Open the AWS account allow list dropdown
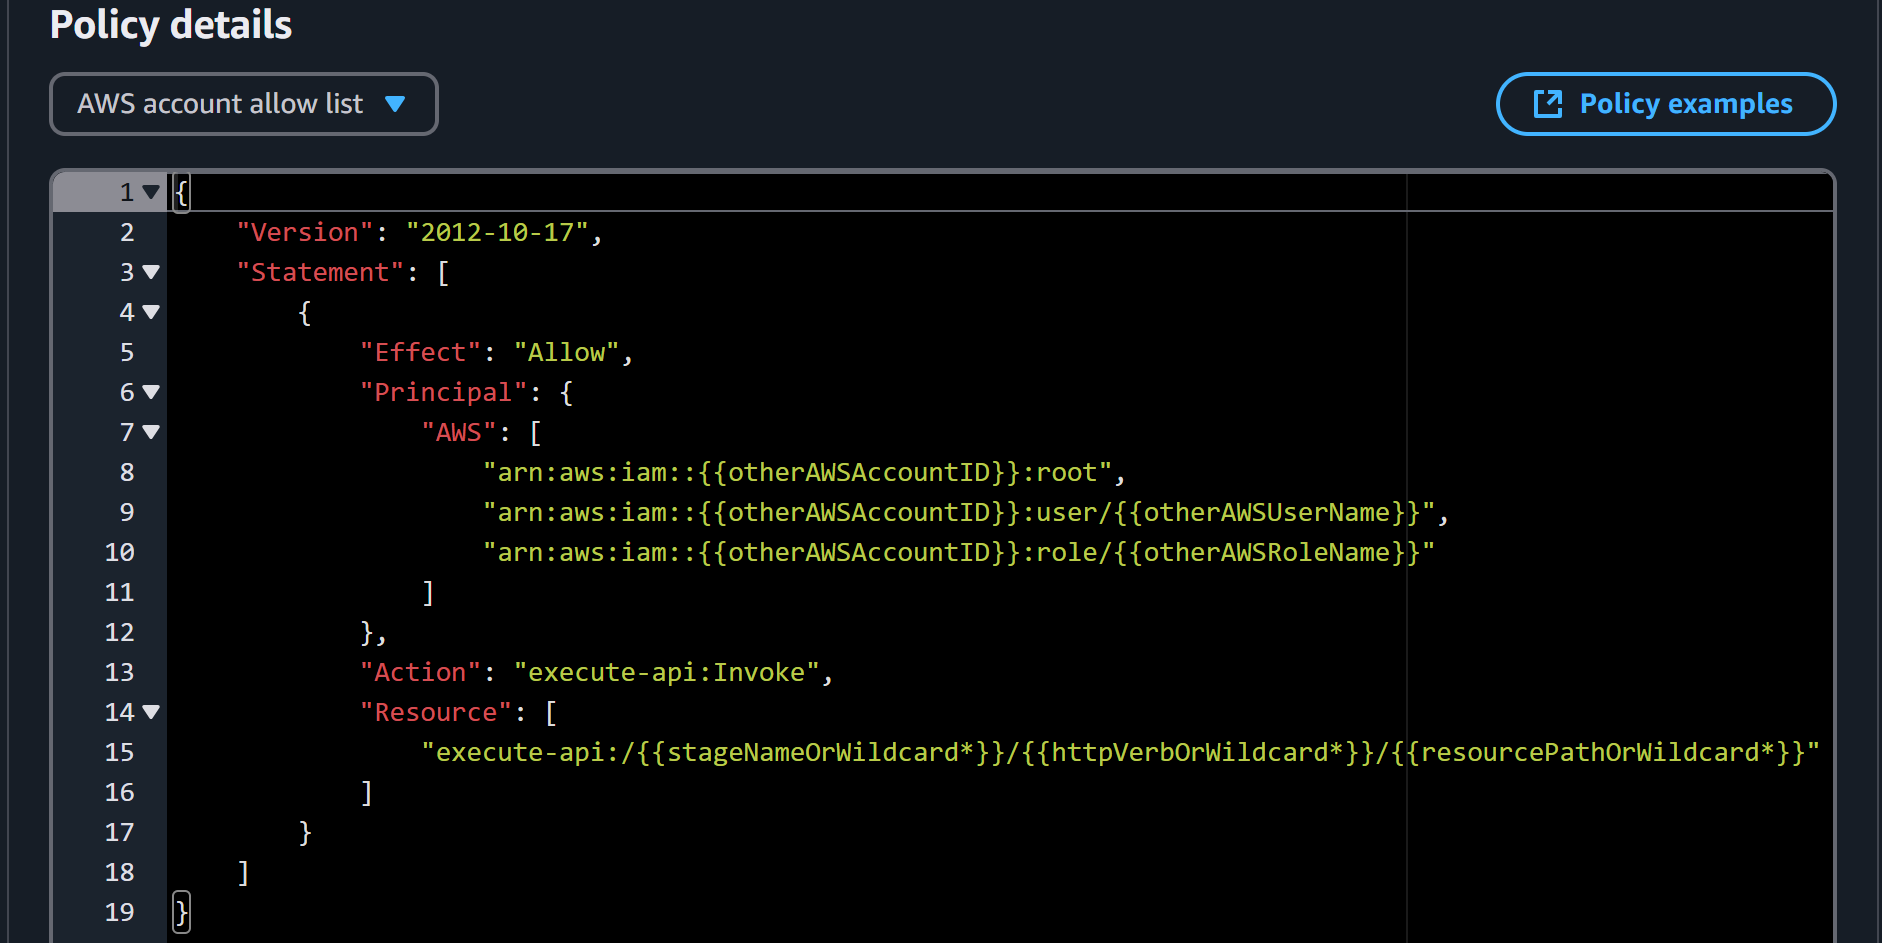Image resolution: width=1882 pixels, height=943 pixels. coord(243,104)
